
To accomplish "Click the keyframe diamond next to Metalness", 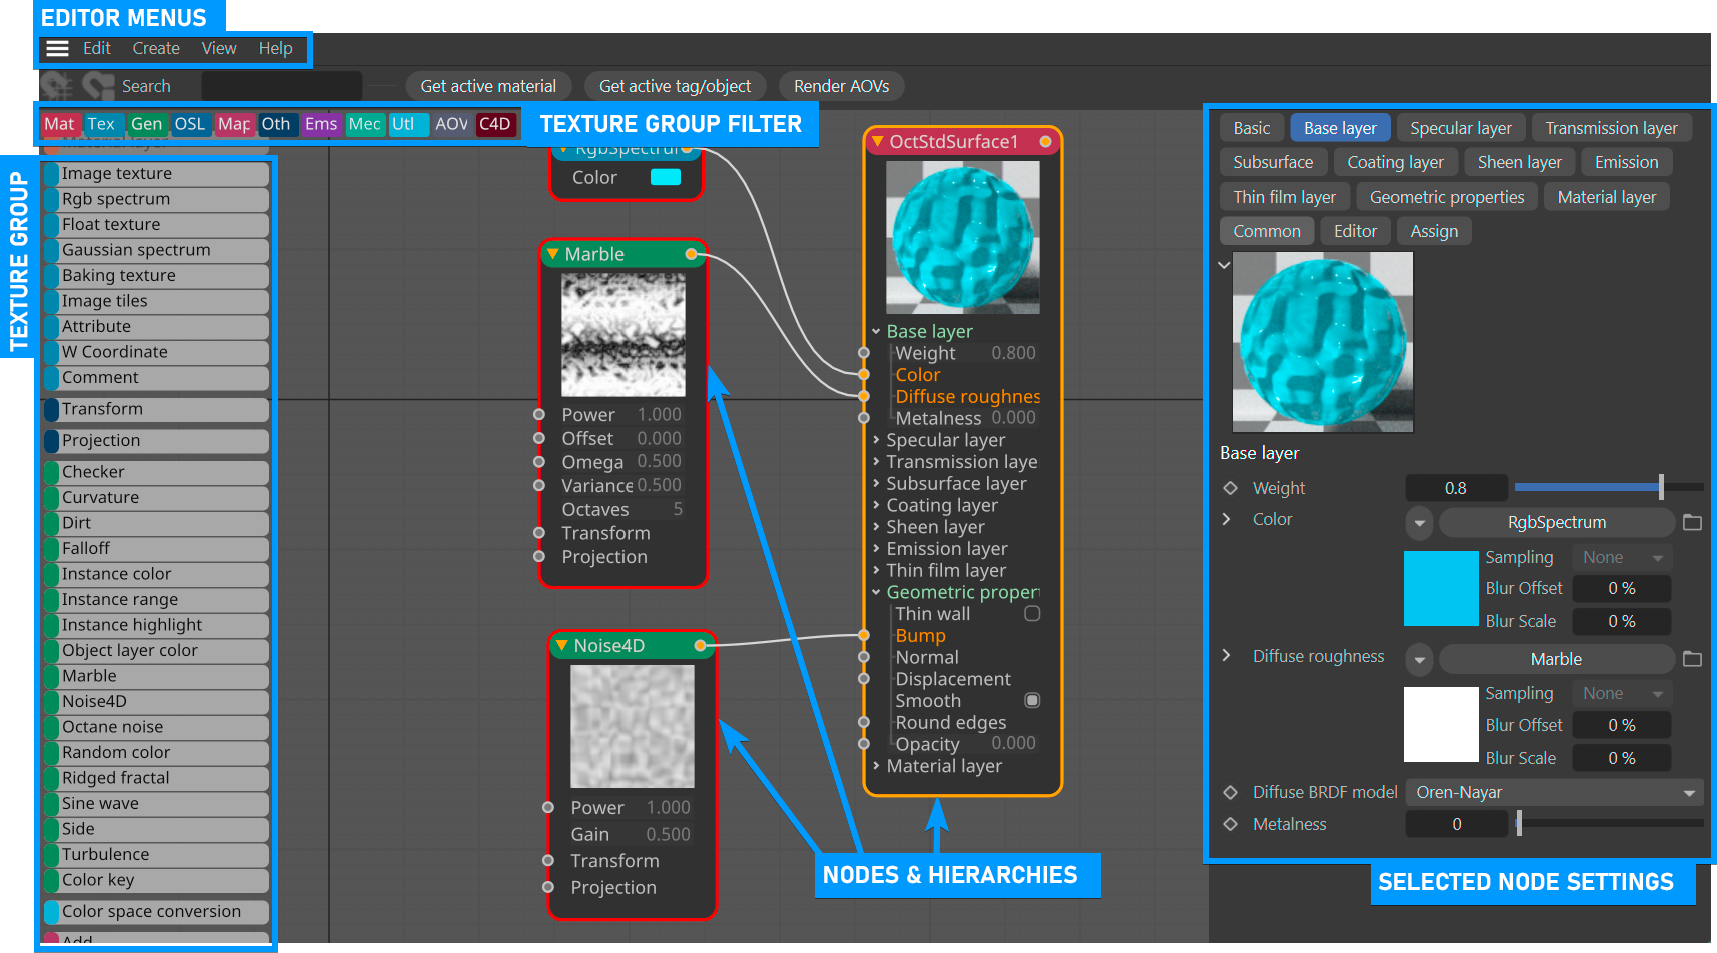I will point(1231,824).
